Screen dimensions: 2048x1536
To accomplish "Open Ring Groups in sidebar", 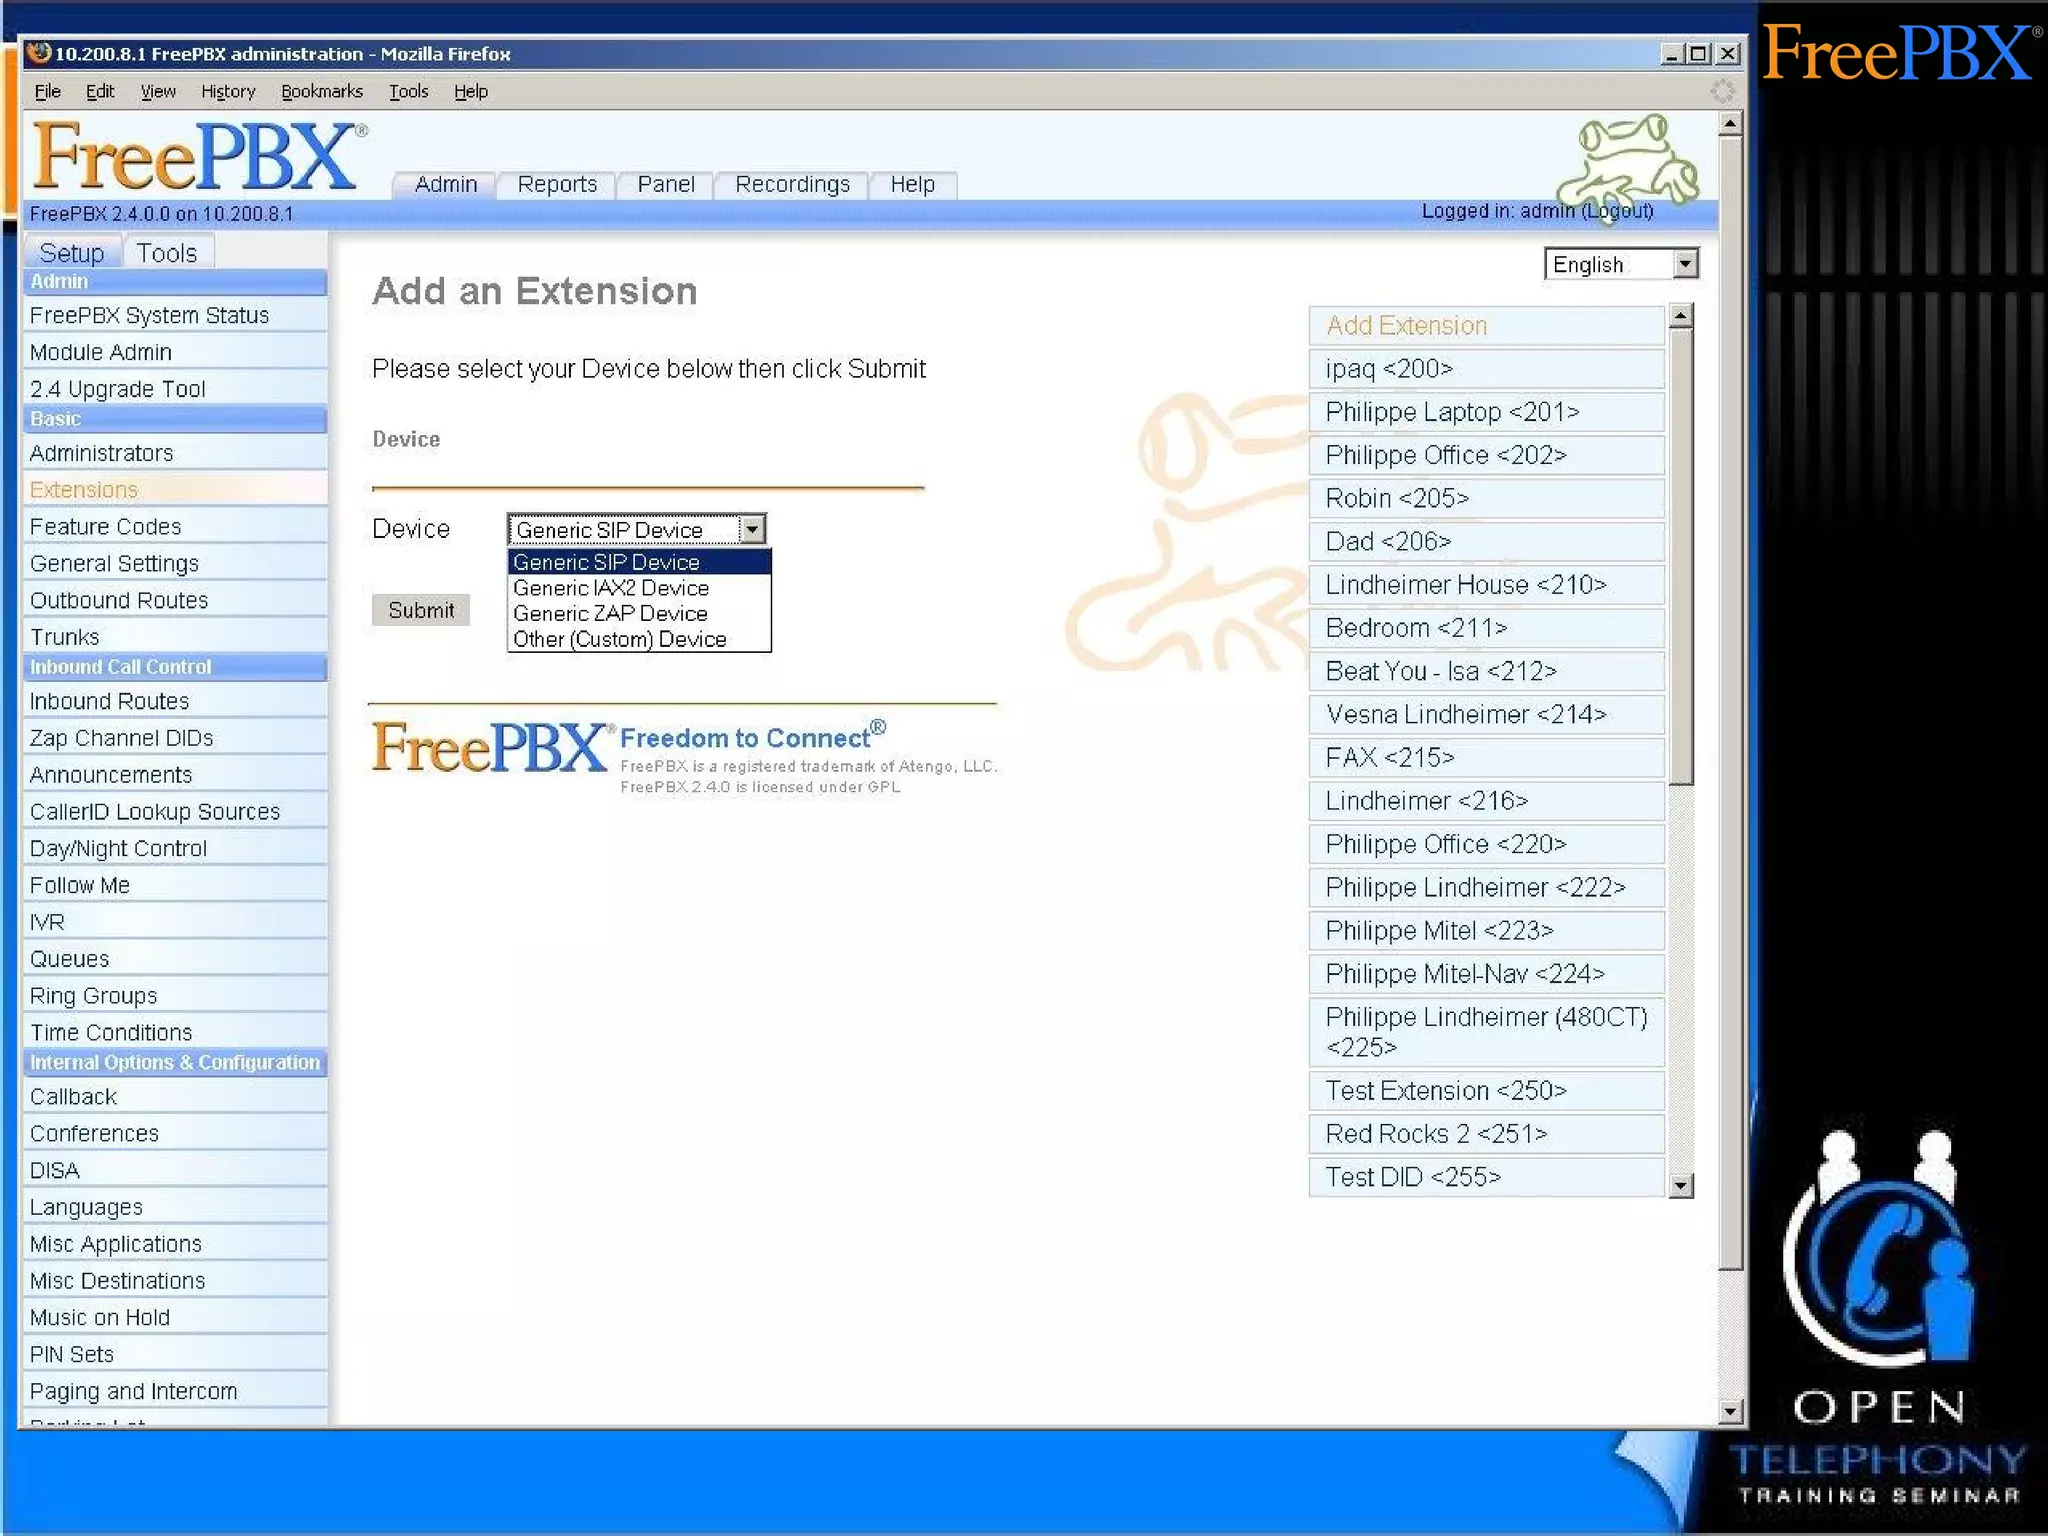I will tap(93, 996).
